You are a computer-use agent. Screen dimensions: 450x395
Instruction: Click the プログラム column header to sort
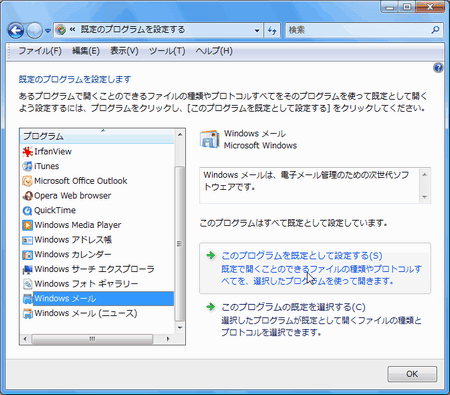[x=97, y=136]
